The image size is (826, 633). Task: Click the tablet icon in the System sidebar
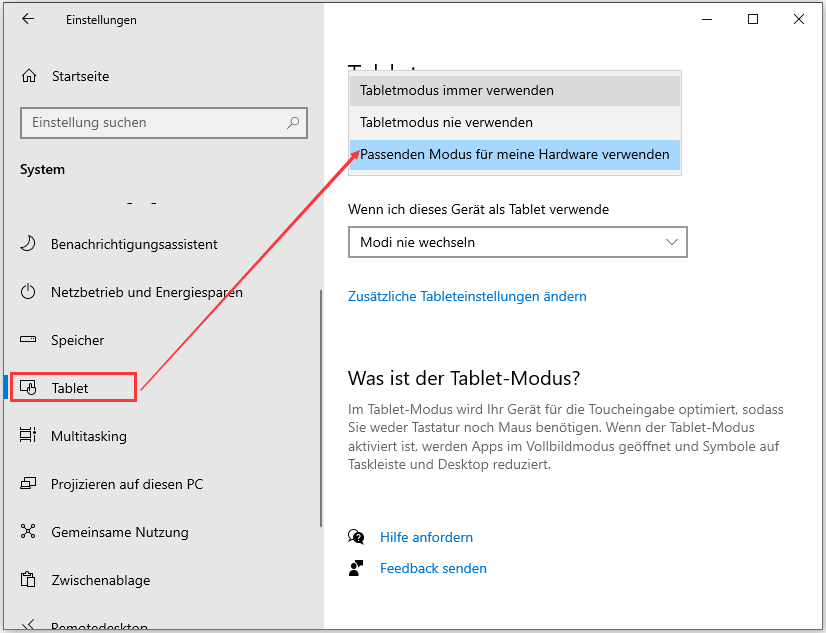click(30, 387)
